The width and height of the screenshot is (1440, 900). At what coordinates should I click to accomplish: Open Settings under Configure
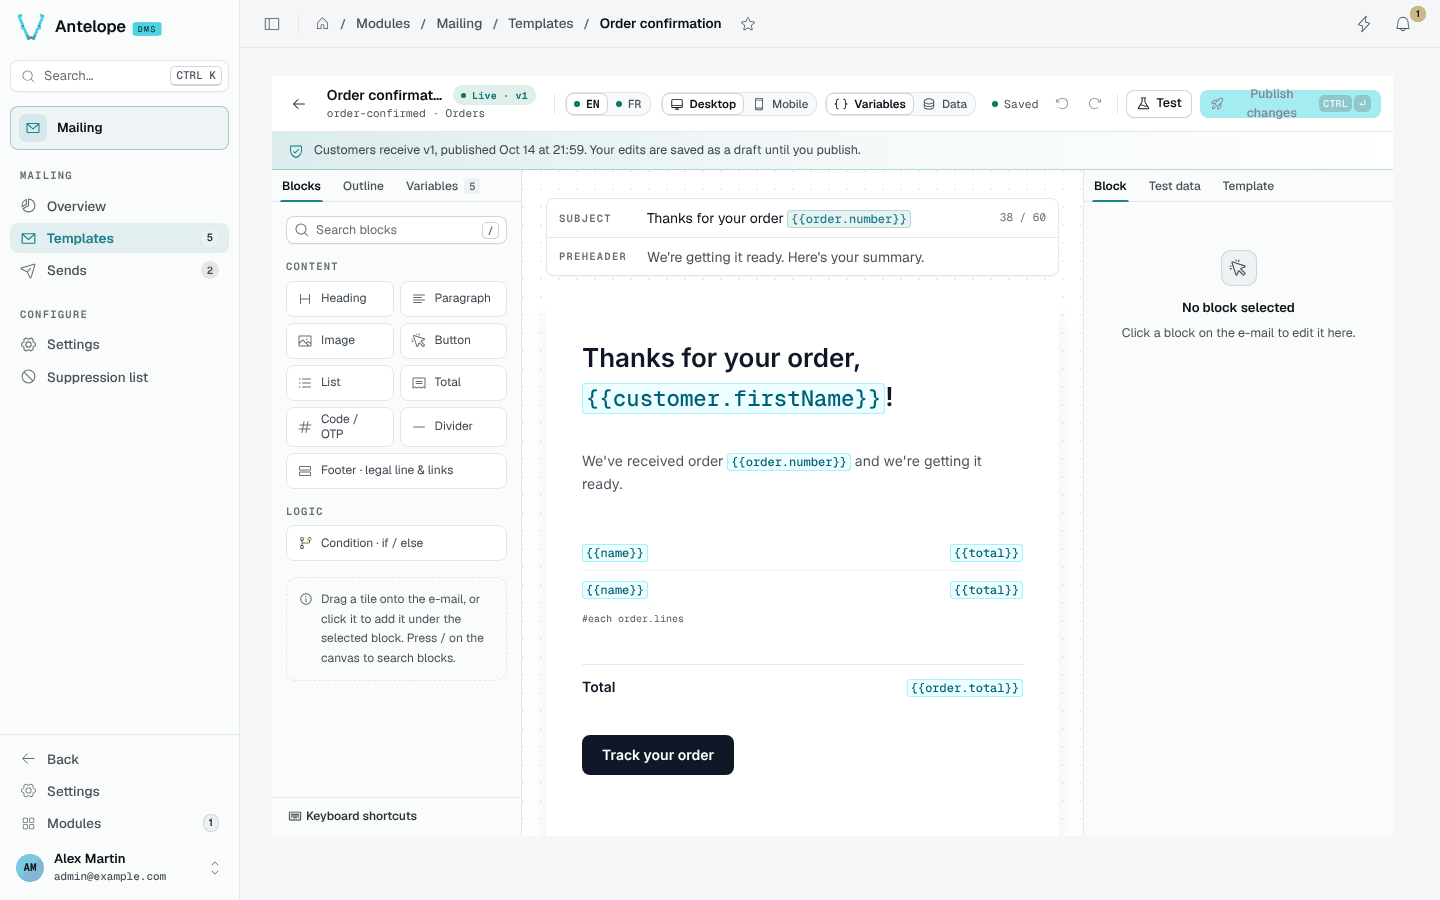119,344
